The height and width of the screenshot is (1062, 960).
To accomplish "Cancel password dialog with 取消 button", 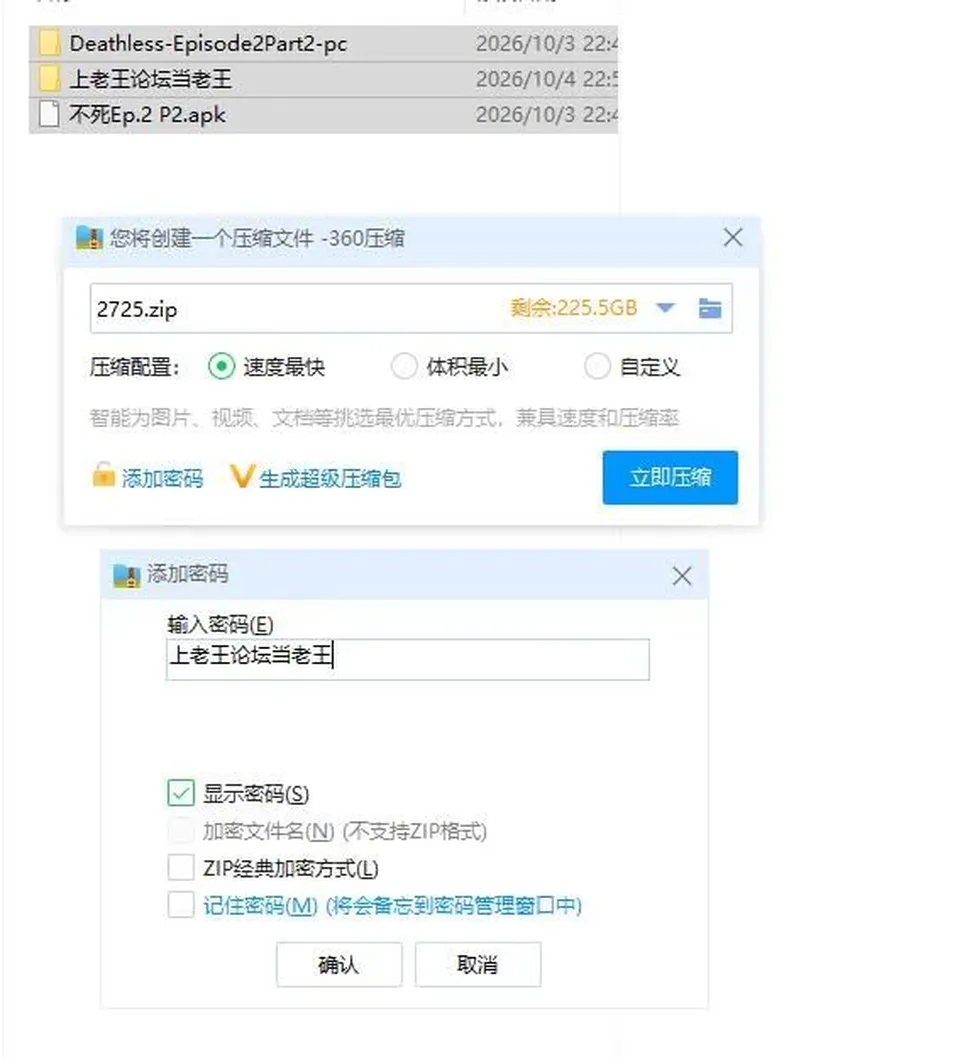I will point(478,964).
